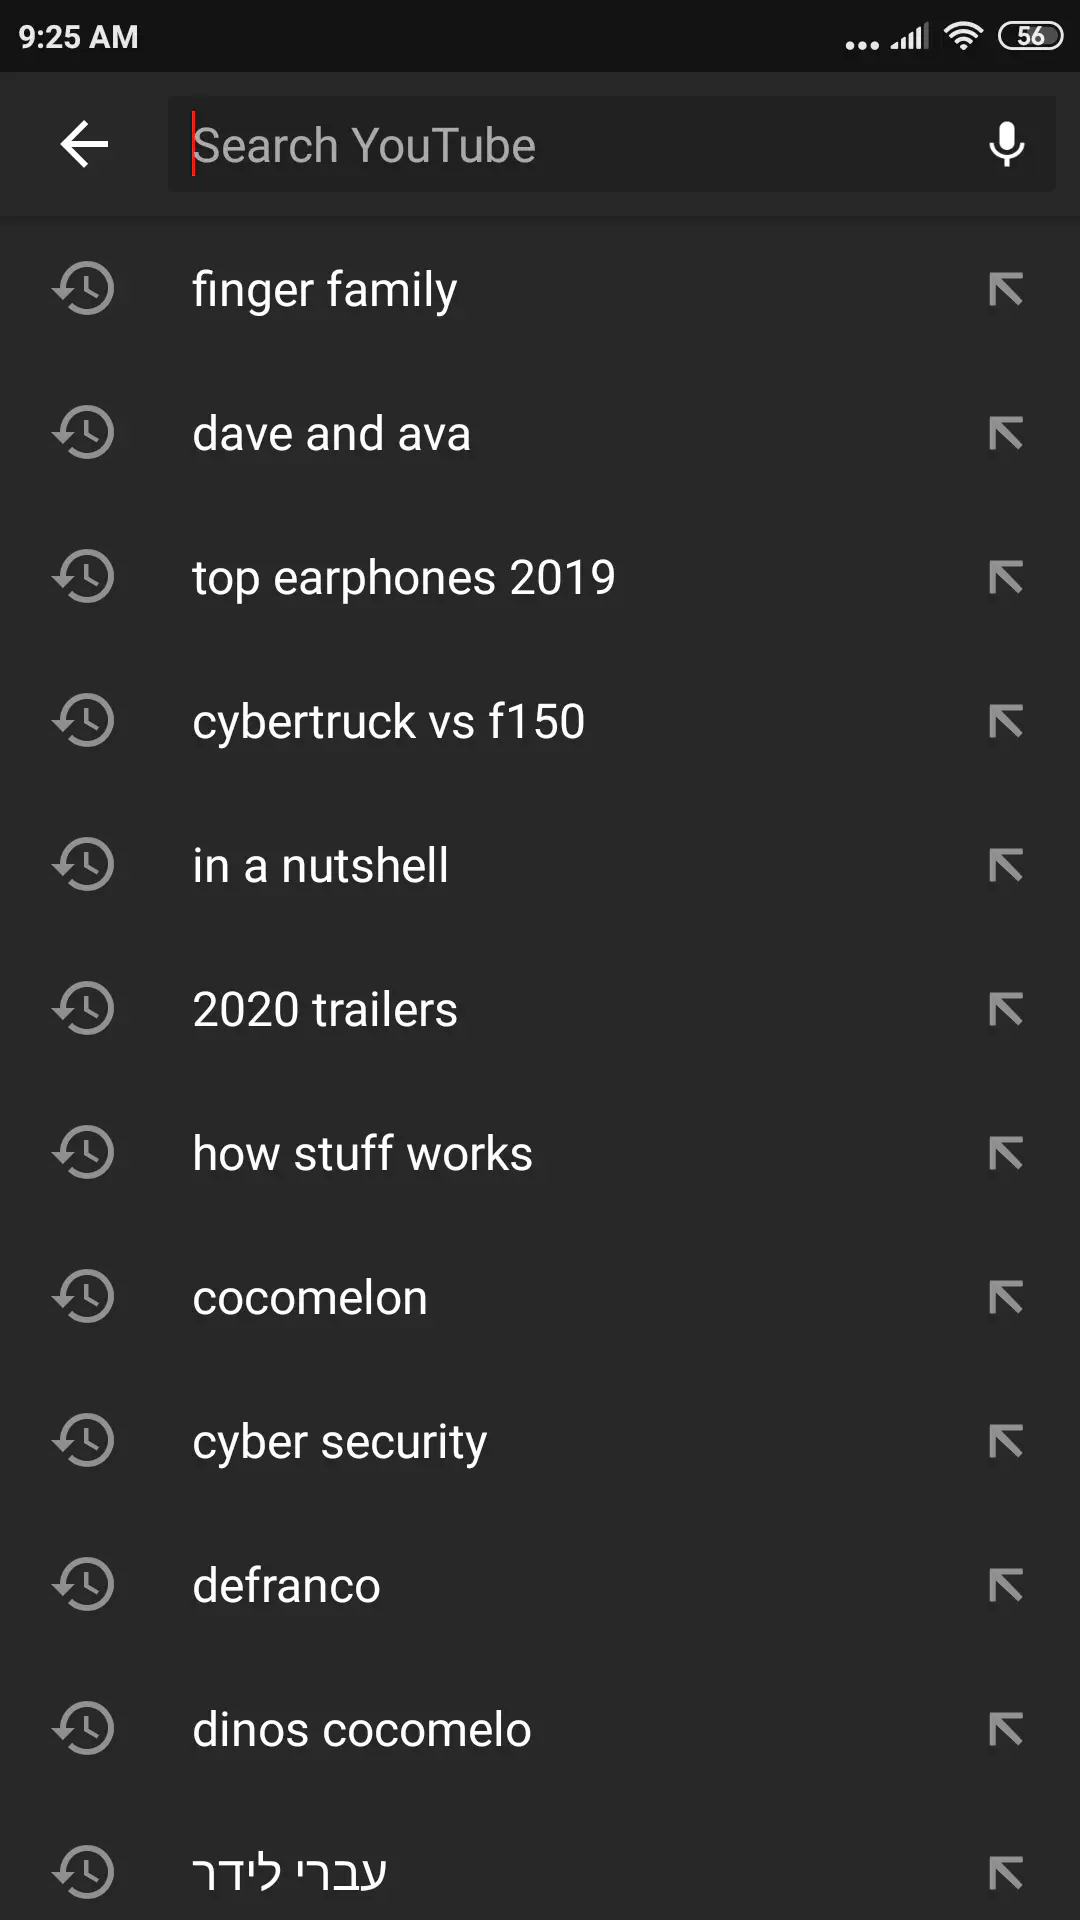Tap the back arrow icon

85,145
